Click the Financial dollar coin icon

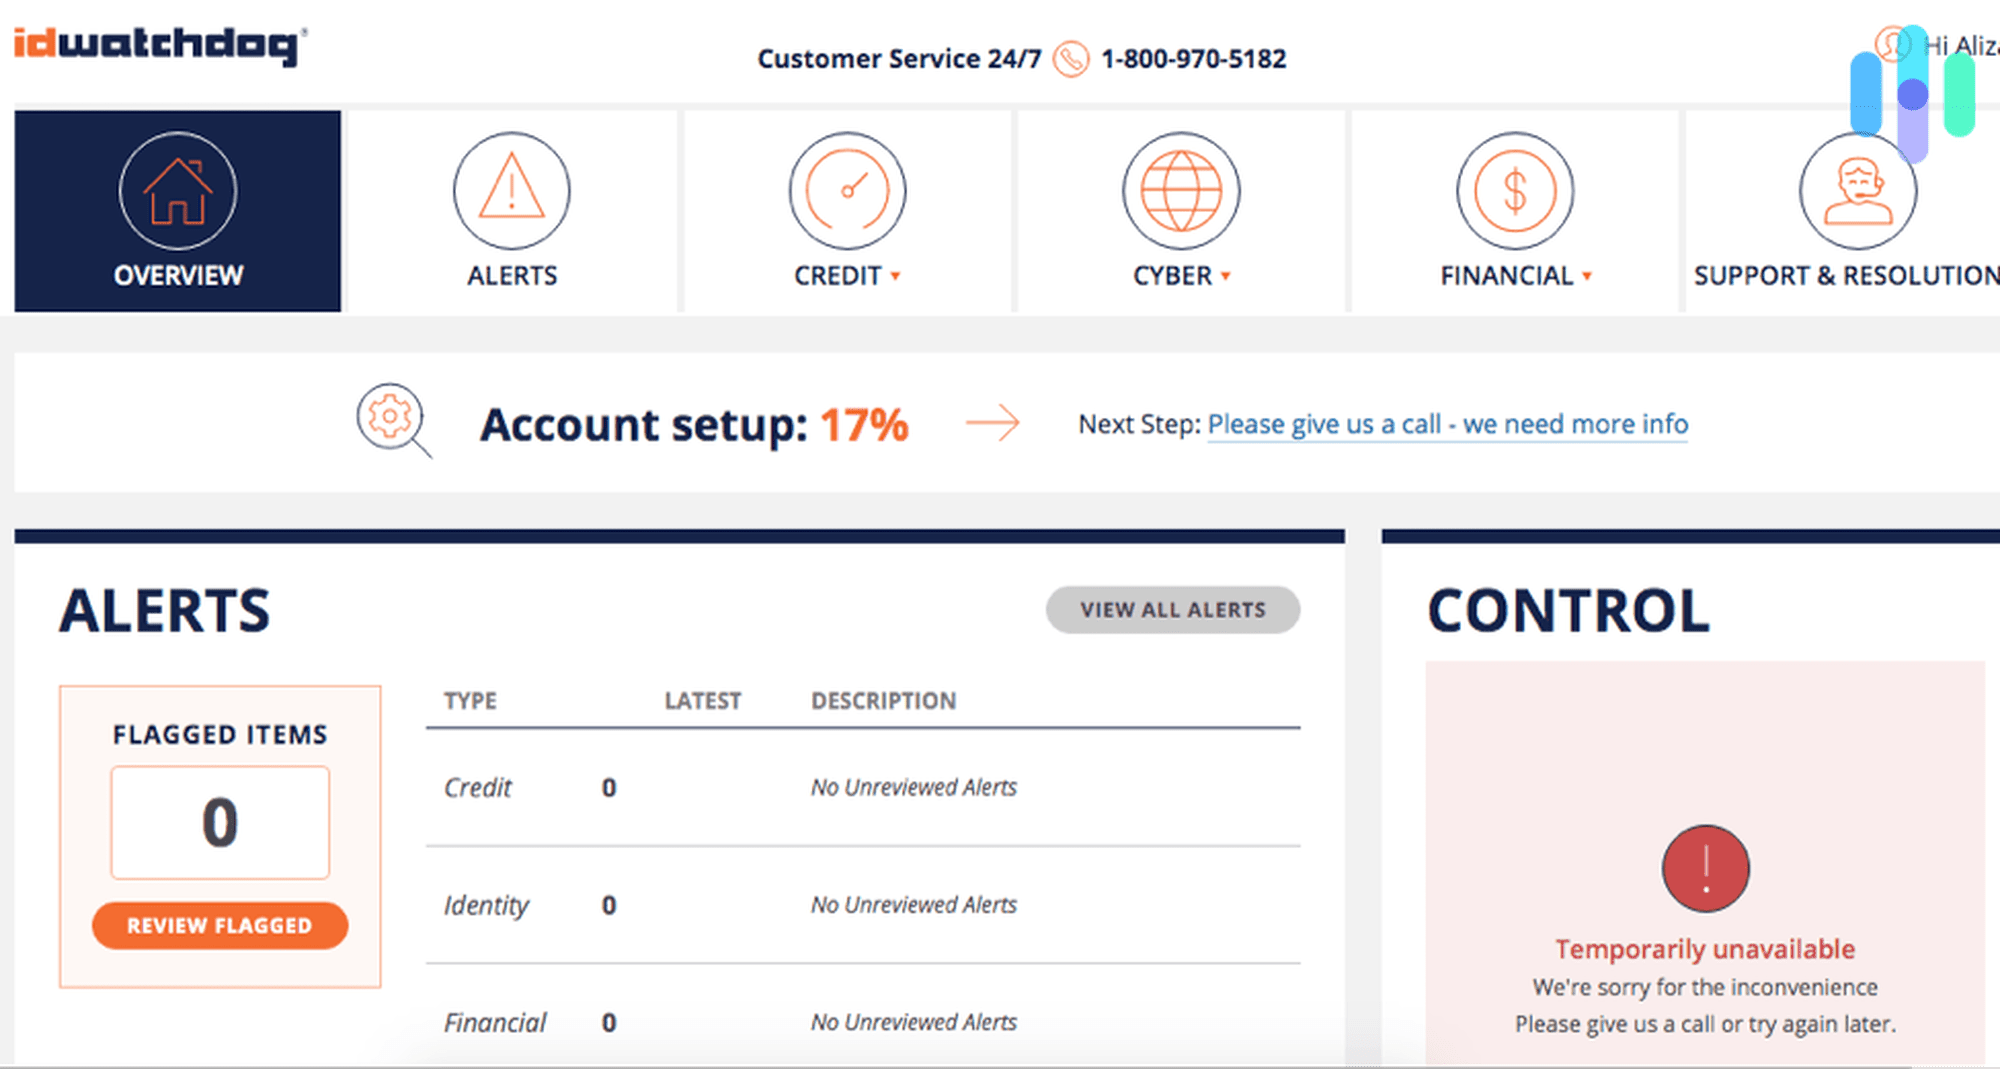[1514, 190]
